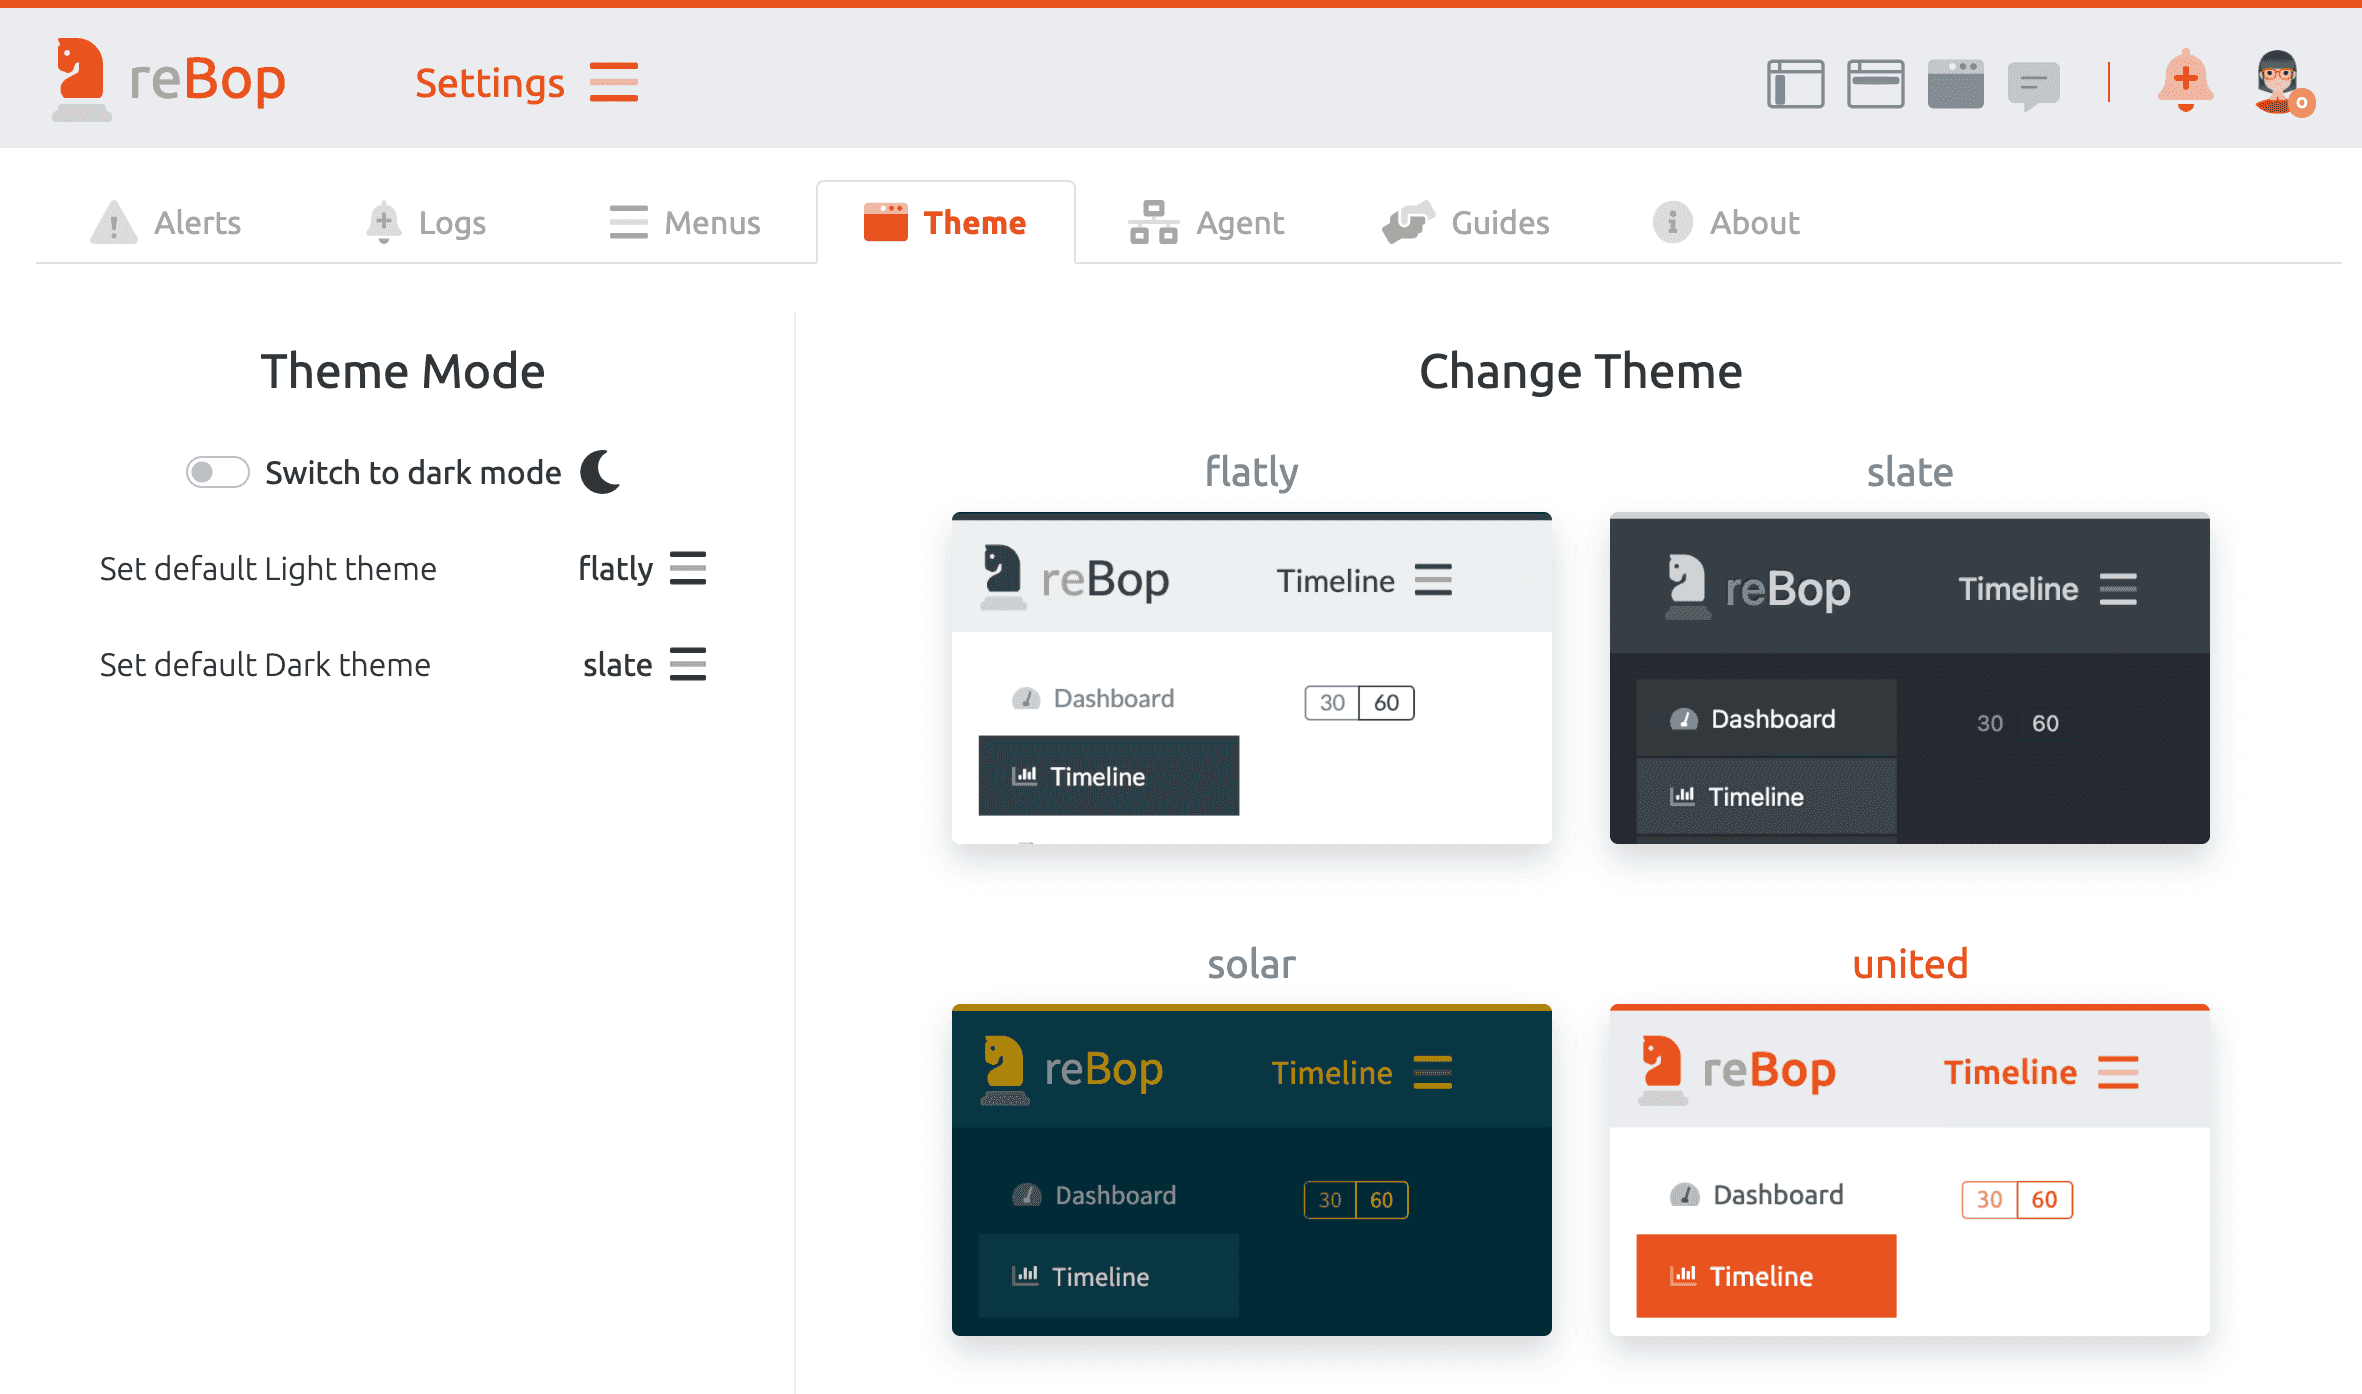Click the reBop knight logo icon
The height and width of the screenshot is (1394, 2362).
pyautogui.click(x=81, y=79)
